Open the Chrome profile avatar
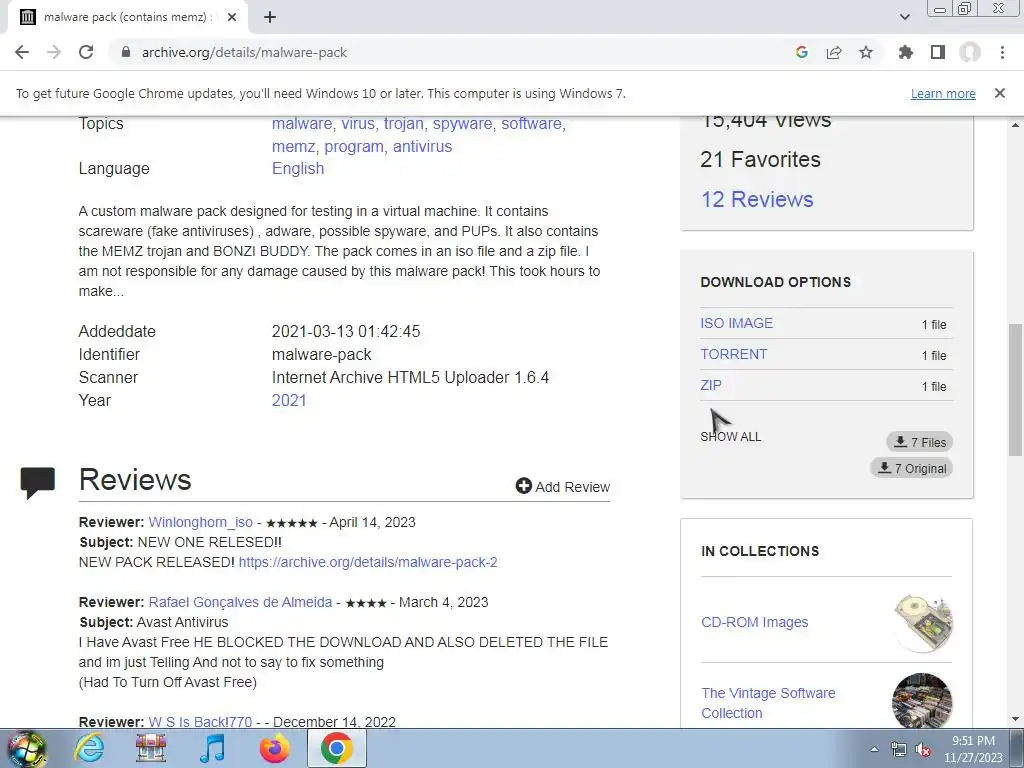The height and width of the screenshot is (768, 1024). tap(970, 52)
